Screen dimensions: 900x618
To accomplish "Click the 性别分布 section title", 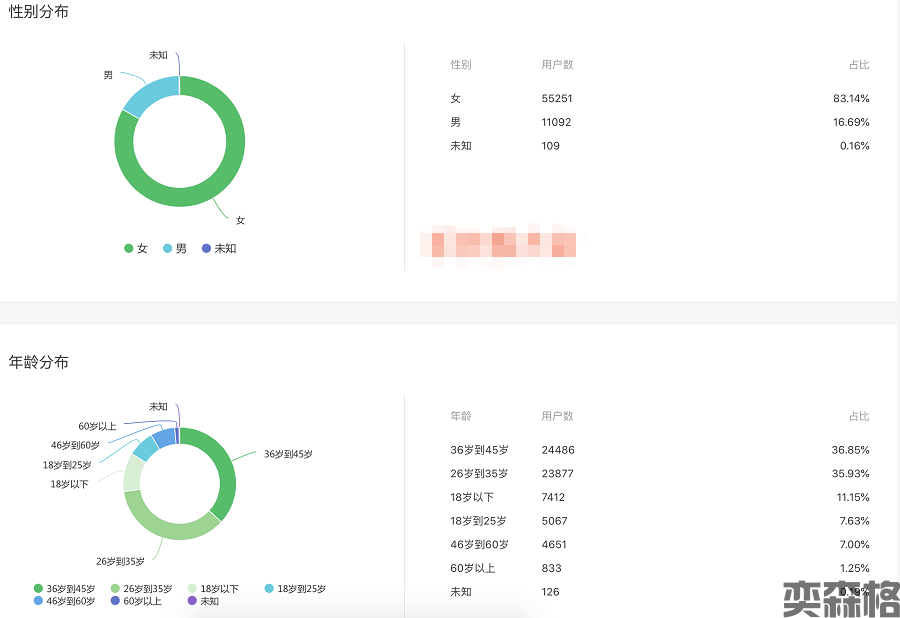I will (x=39, y=12).
